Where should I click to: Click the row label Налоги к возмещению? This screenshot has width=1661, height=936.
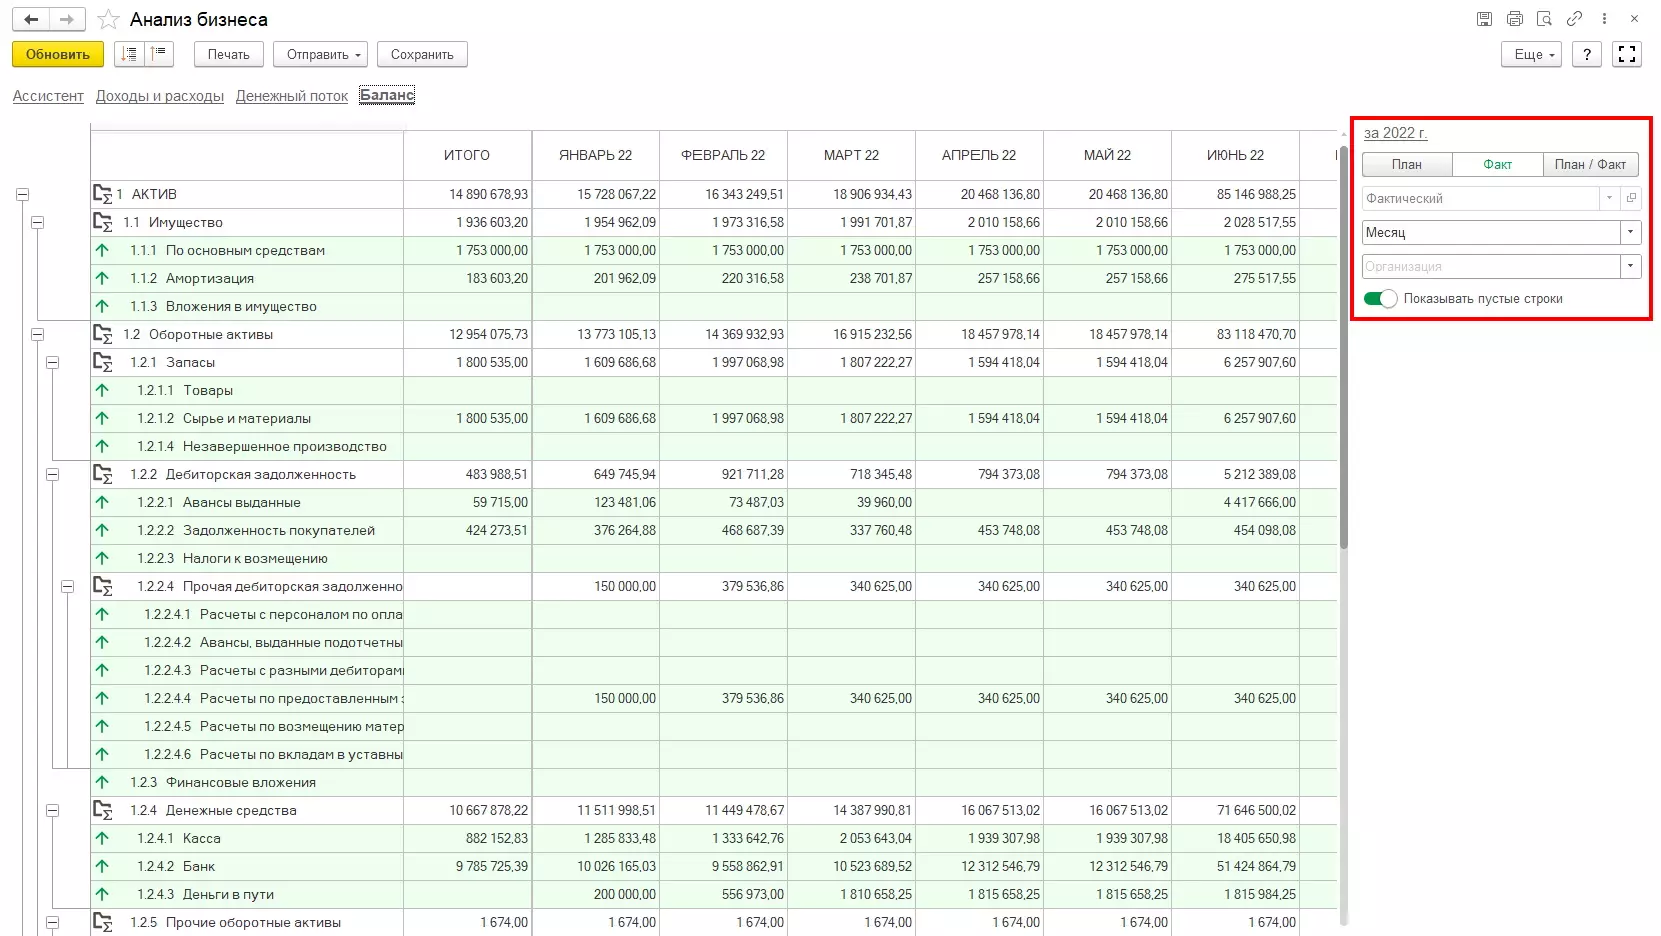(x=255, y=558)
